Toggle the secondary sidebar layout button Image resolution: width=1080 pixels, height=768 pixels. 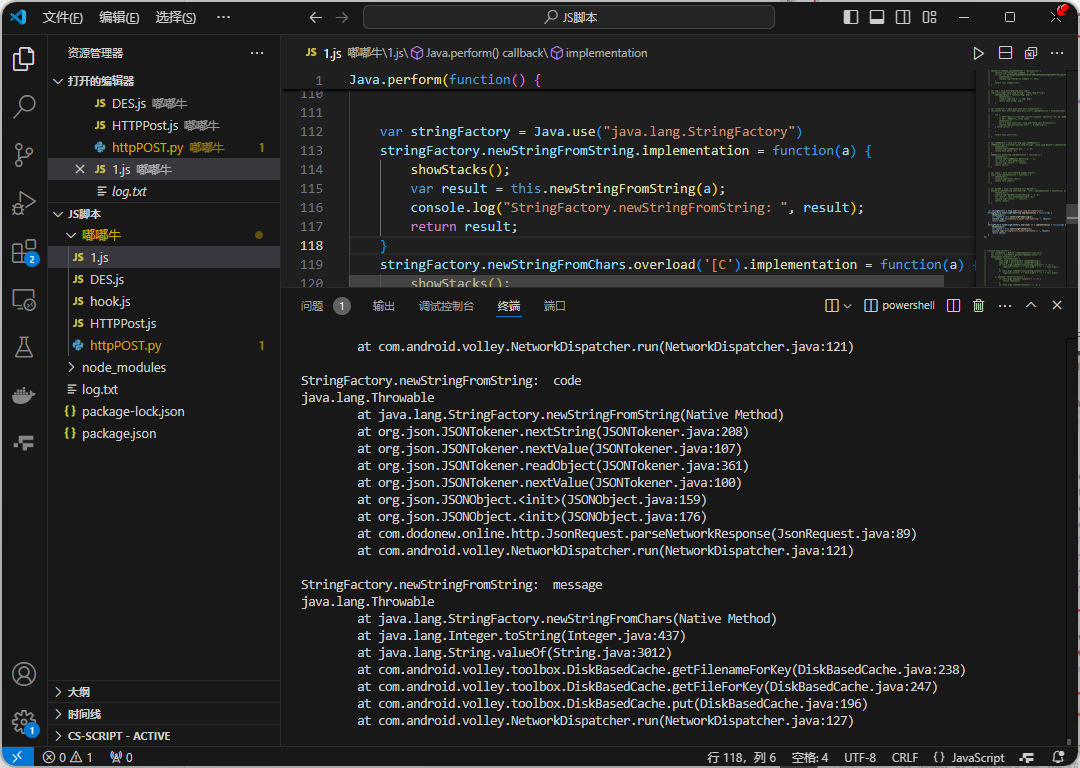coord(903,18)
